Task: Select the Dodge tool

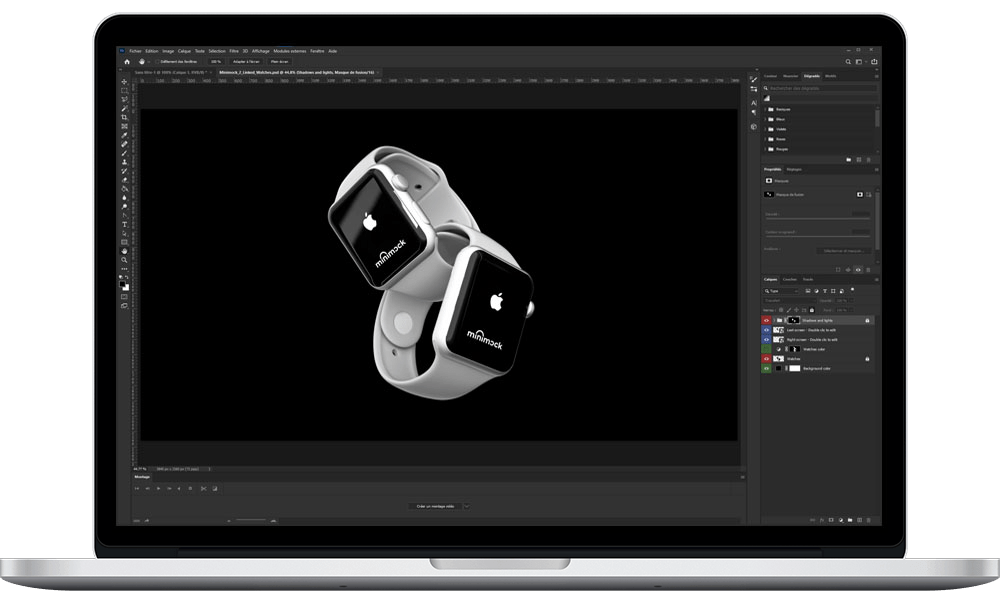Action: click(x=124, y=207)
